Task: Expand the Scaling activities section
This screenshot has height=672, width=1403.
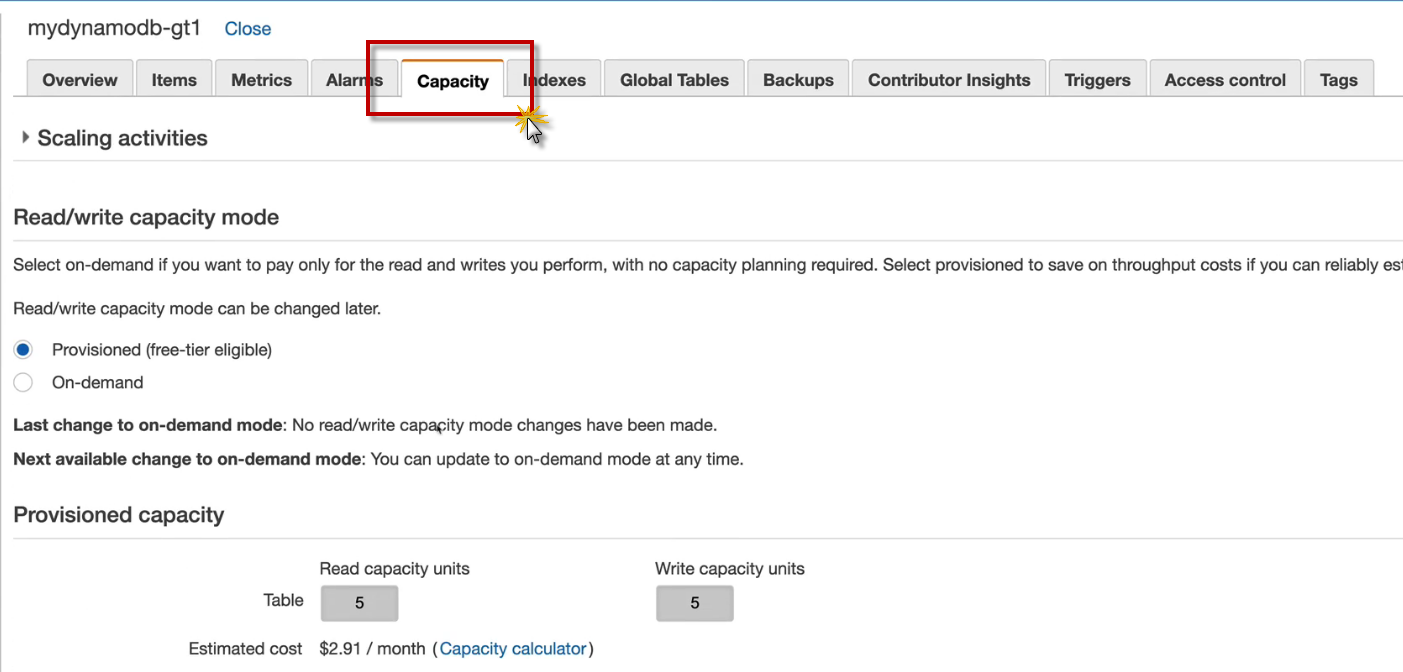Action: coord(26,138)
